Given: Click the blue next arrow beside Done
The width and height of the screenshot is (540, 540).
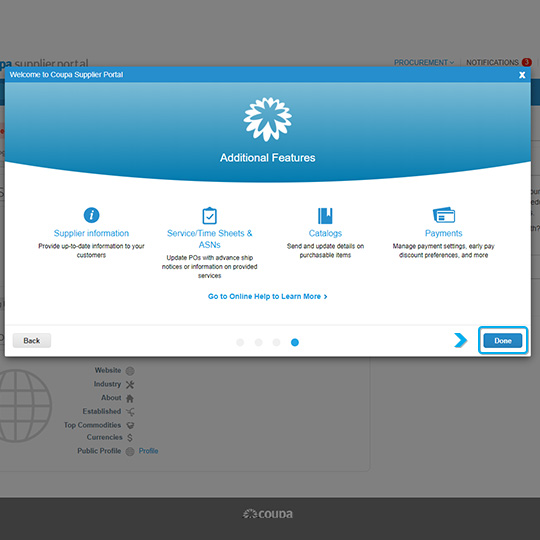Looking at the screenshot, I should coord(460,340).
